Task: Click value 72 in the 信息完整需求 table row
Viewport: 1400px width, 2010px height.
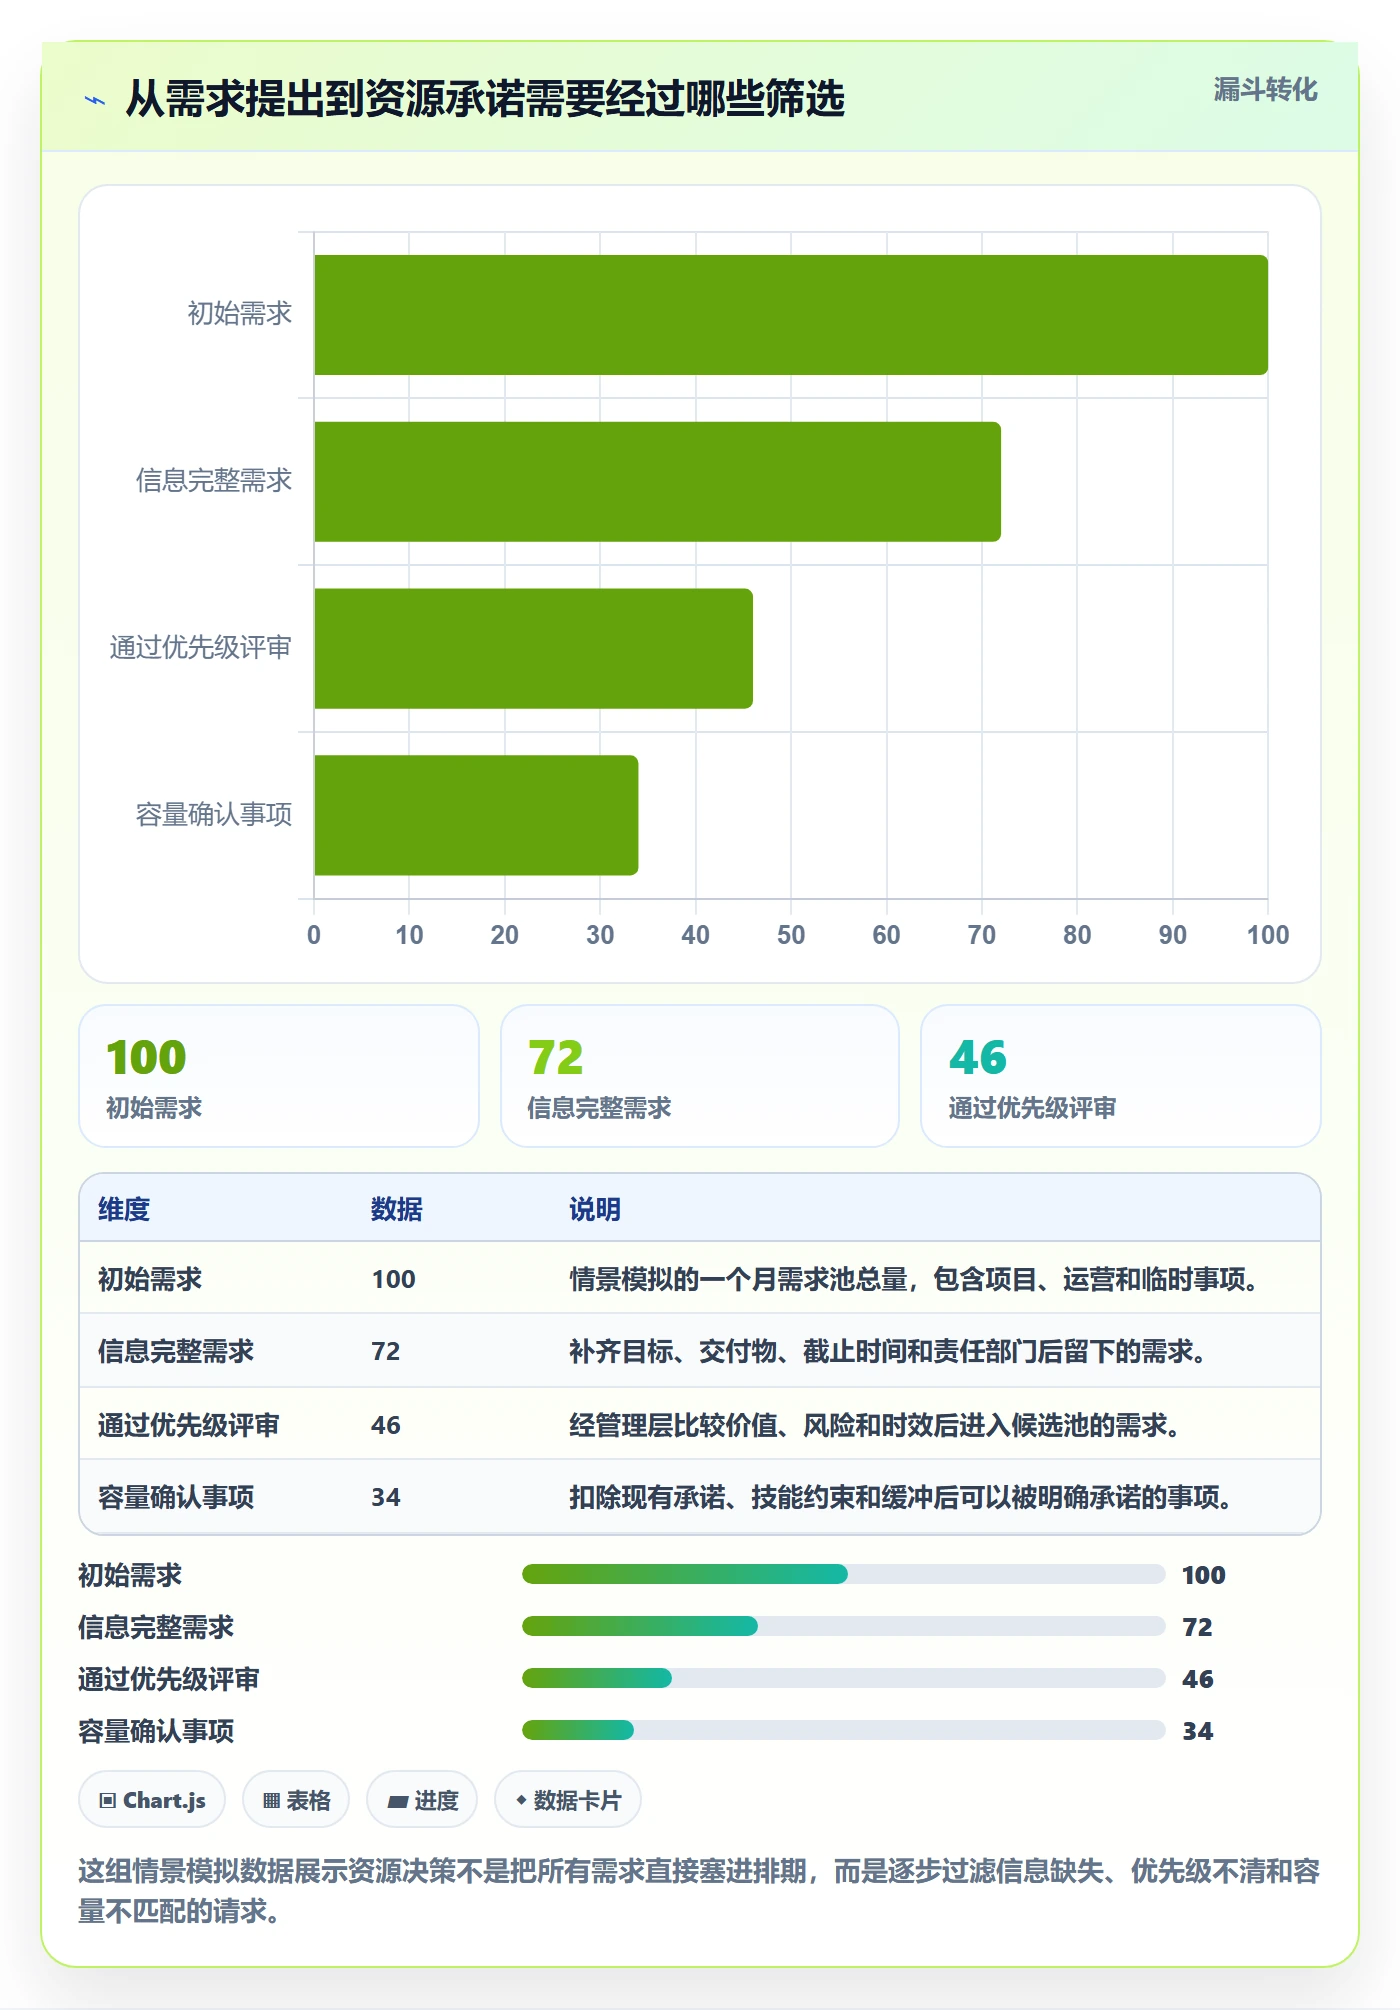Action: (386, 1351)
